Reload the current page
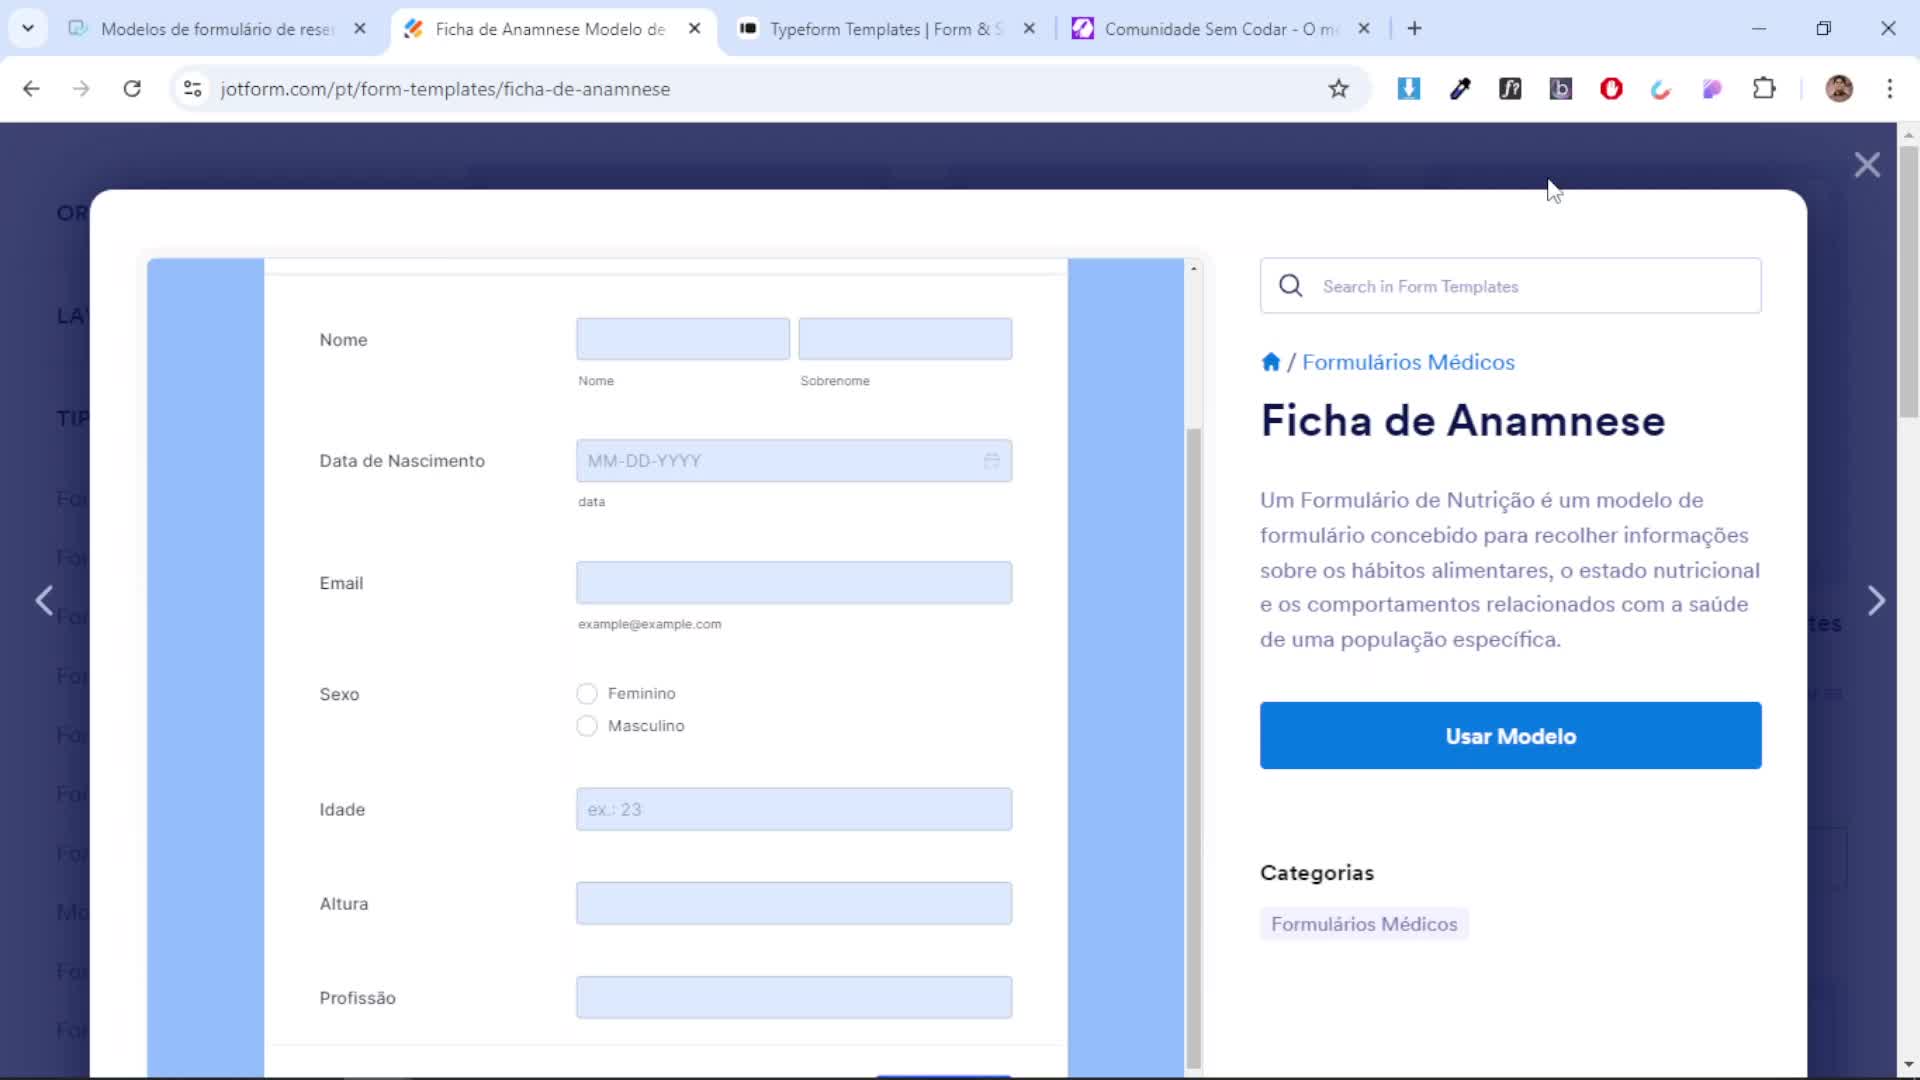Viewport: 1920px width, 1080px height. pos(131,89)
